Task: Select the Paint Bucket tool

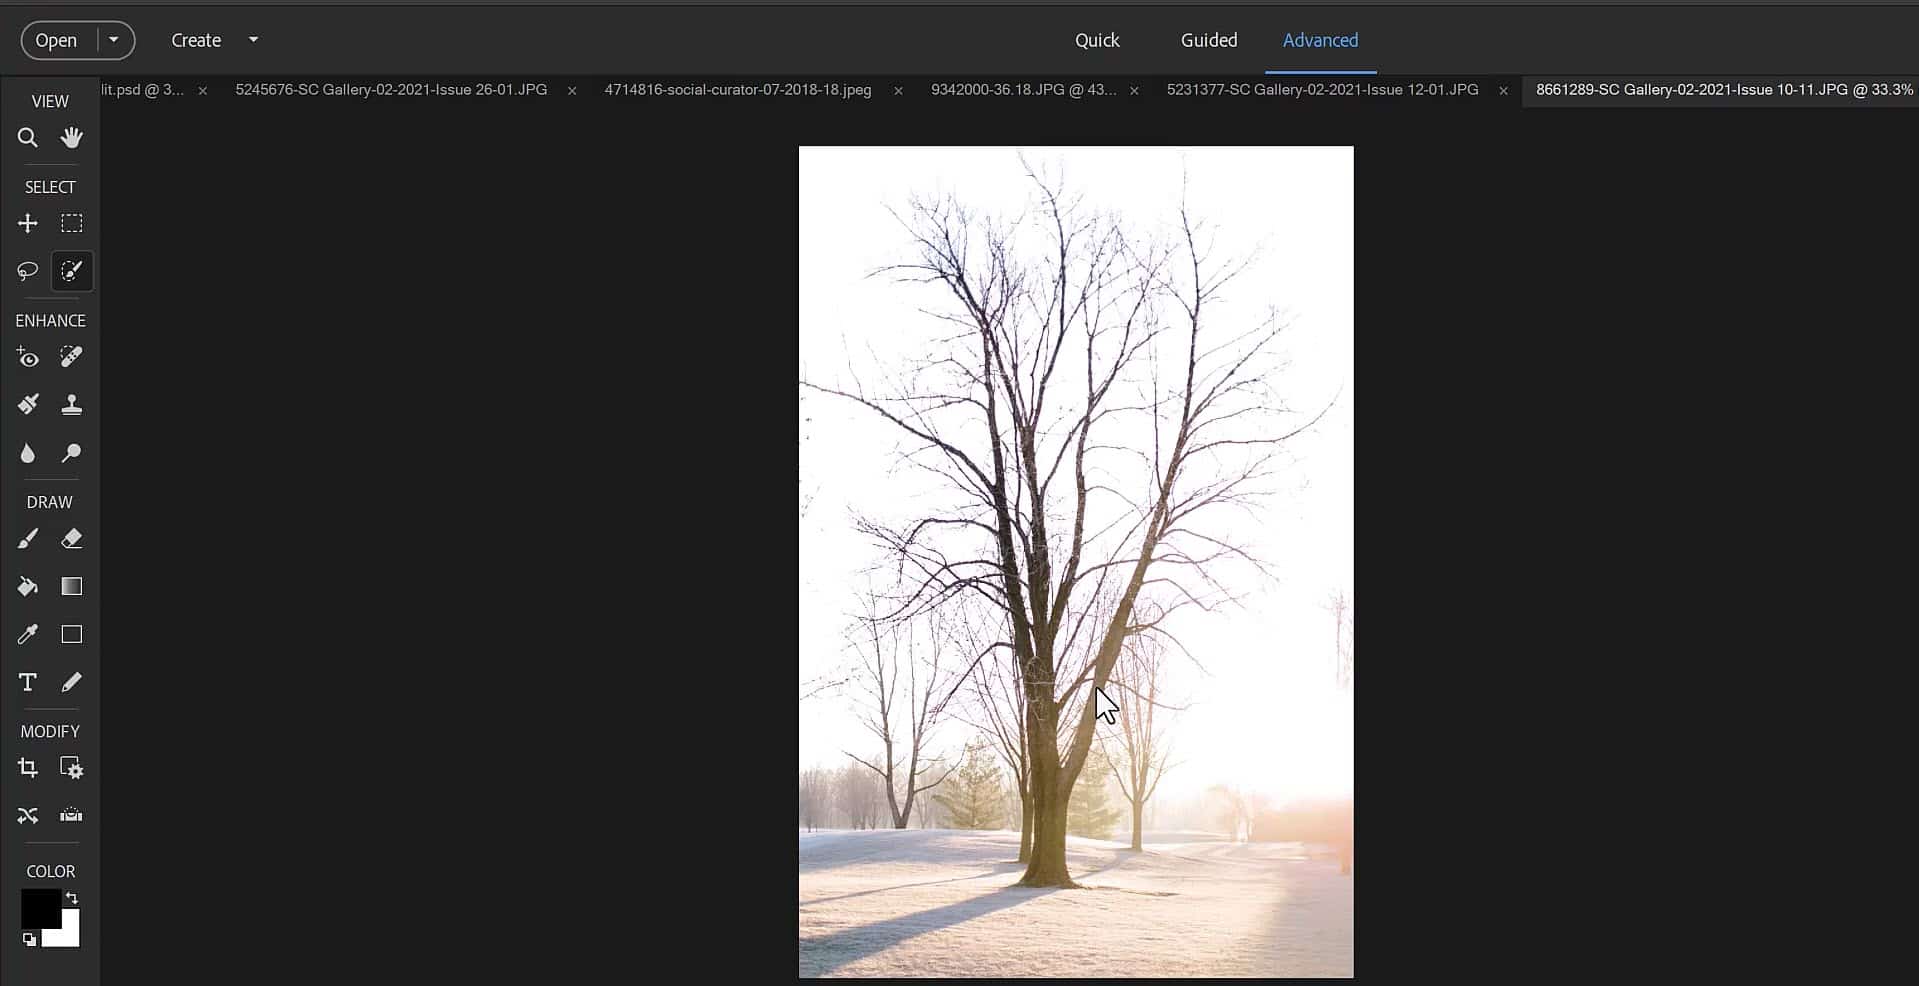Action: pyautogui.click(x=28, y=587)
